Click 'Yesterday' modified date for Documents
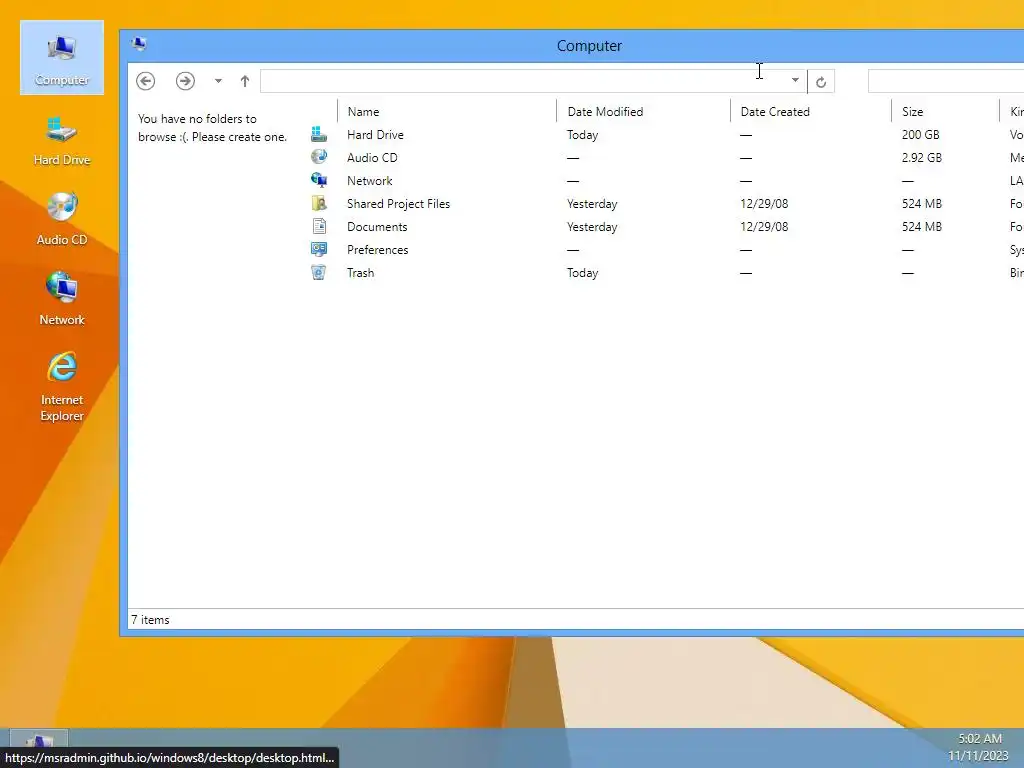1024x768 pixels. pos(592,227)
